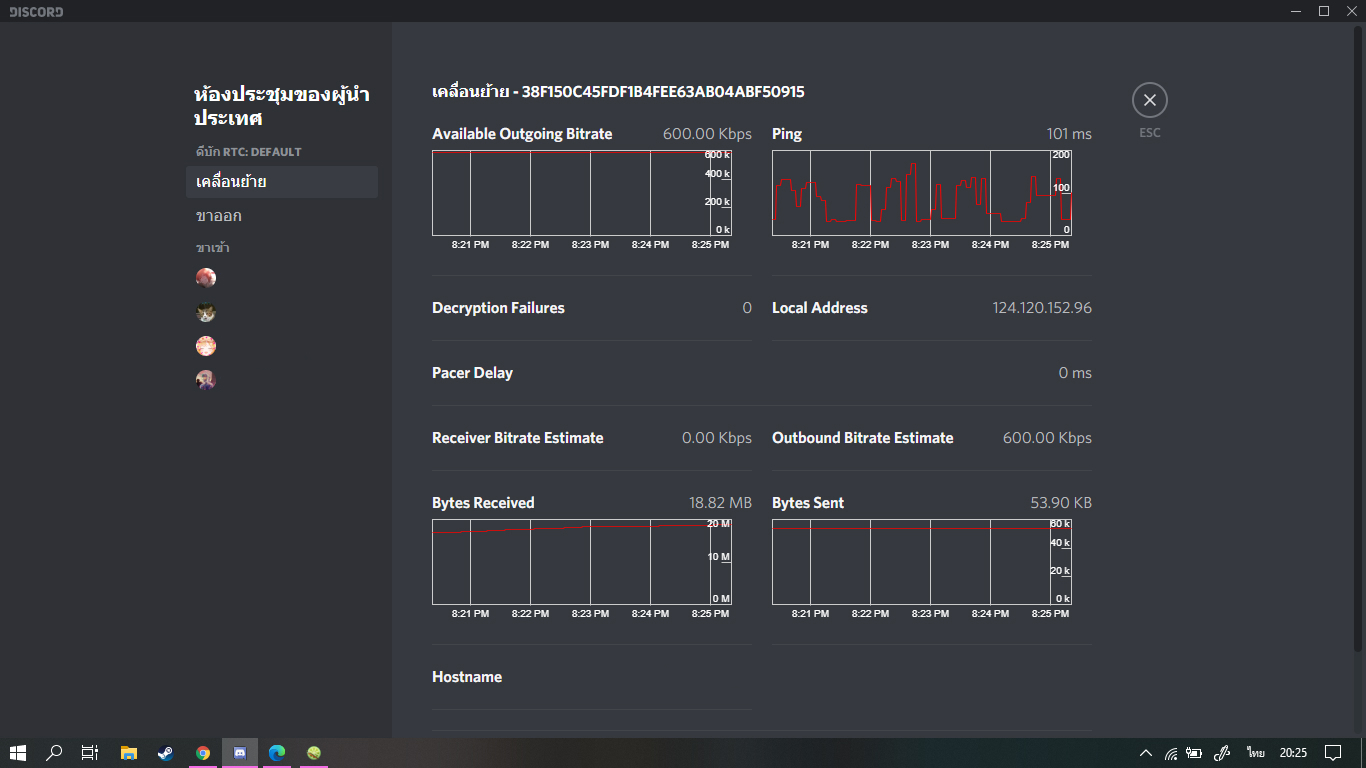
Task: Open Windows search from the taskbar
Action: [55, 753]
